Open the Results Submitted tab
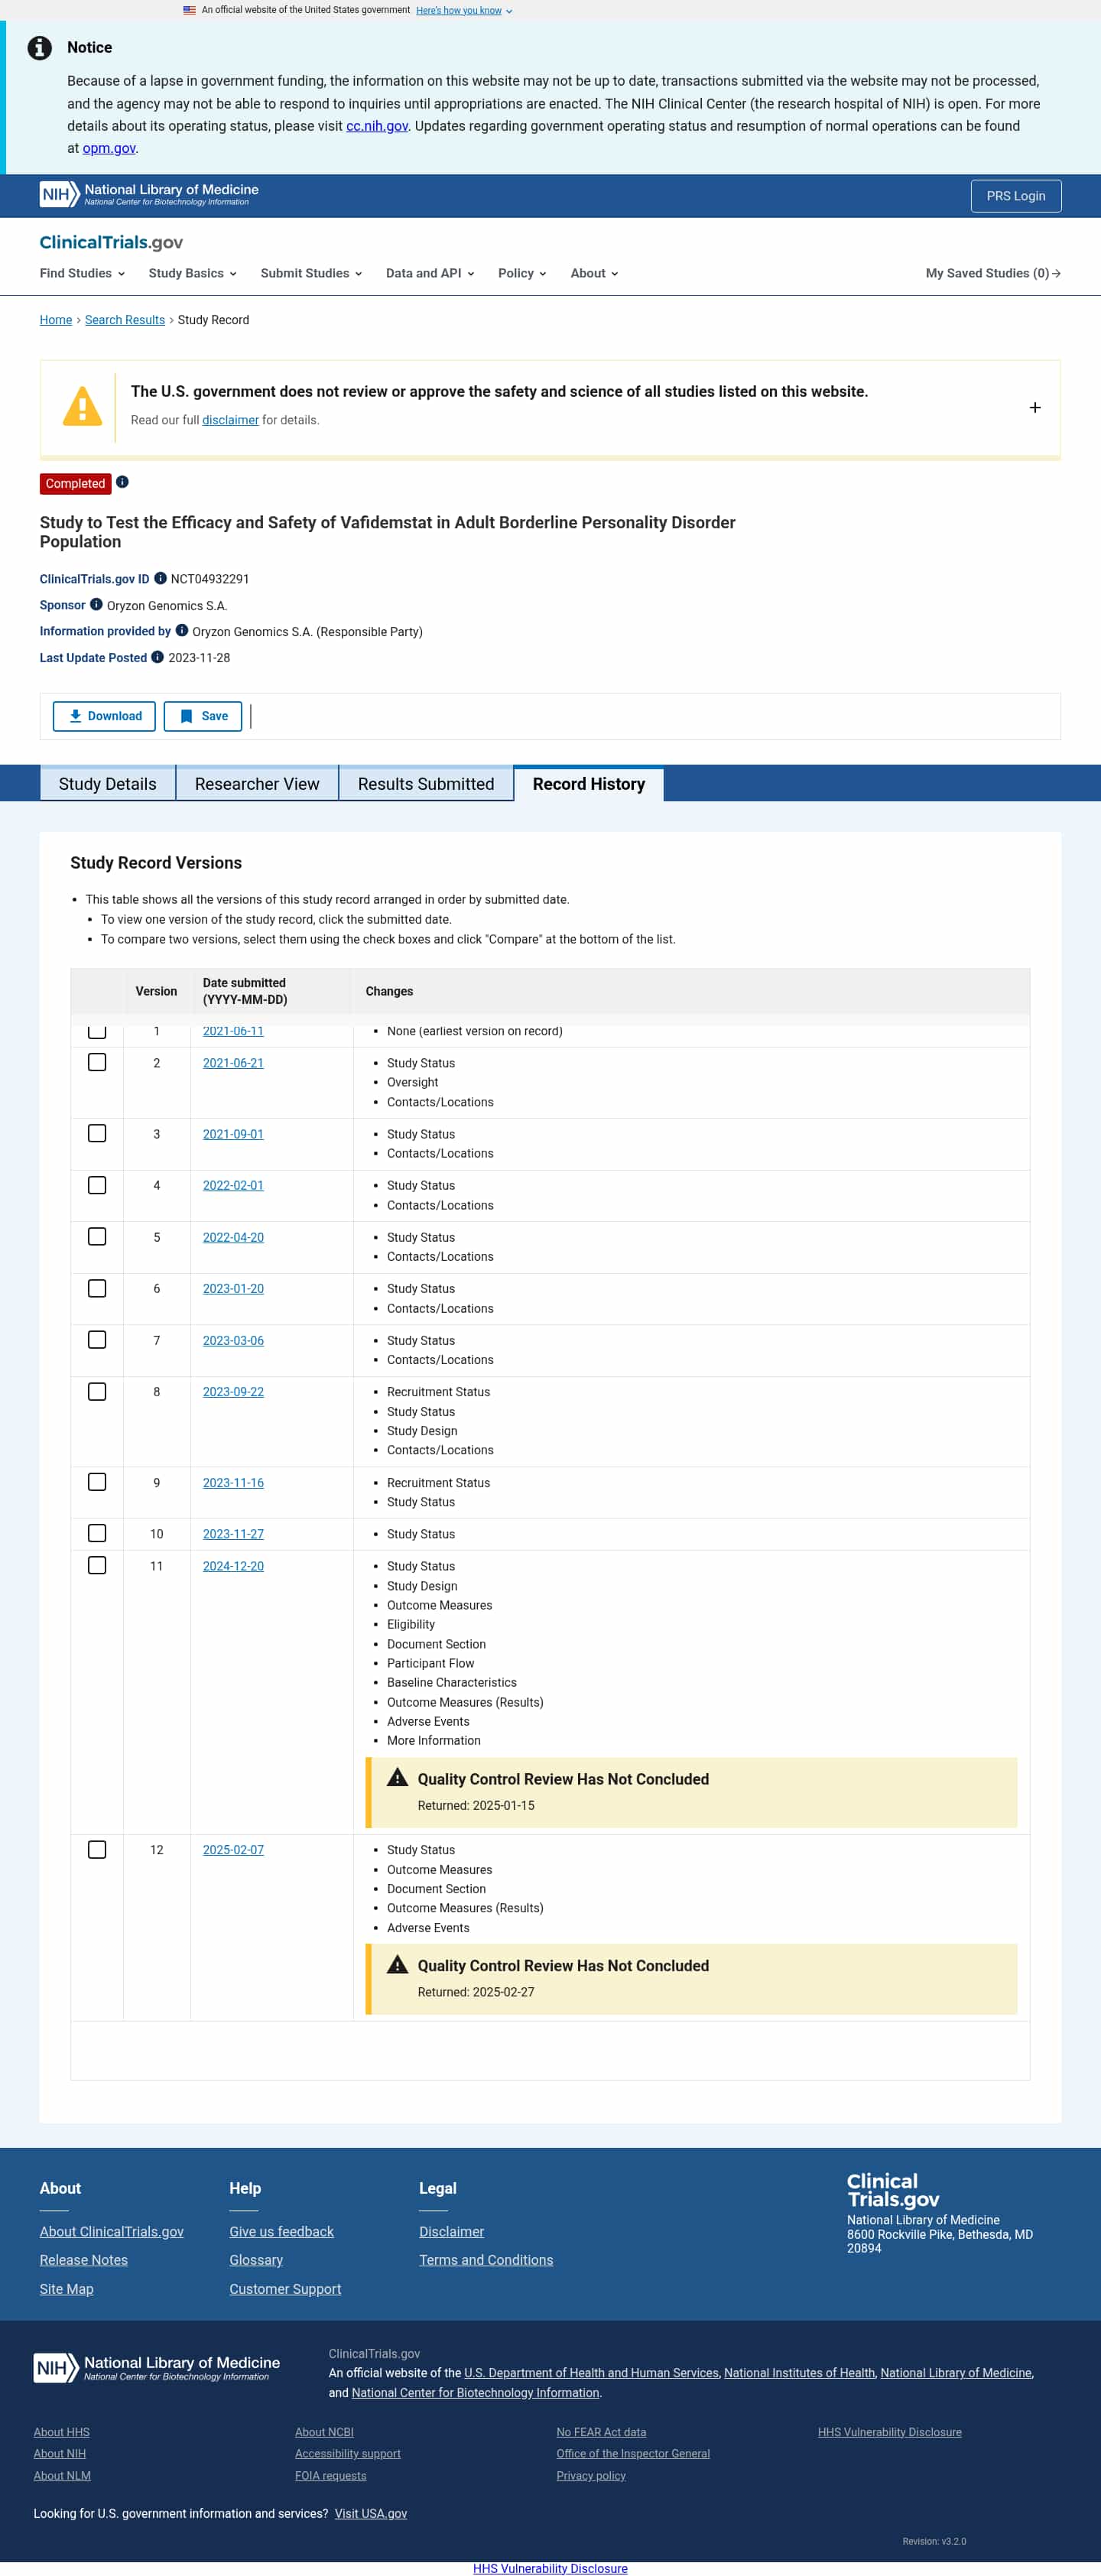The width and height of the screenshot is (1101, 2576). click(426, 784)
